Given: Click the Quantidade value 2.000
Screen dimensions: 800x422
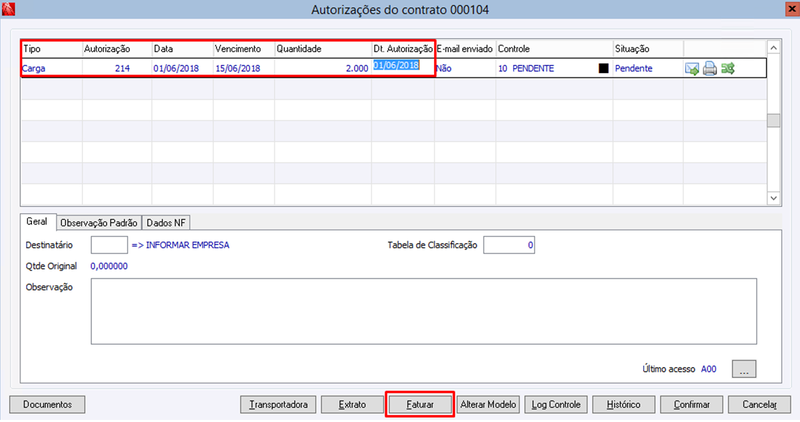Looking at the screenshot, I should pos(323,68).
